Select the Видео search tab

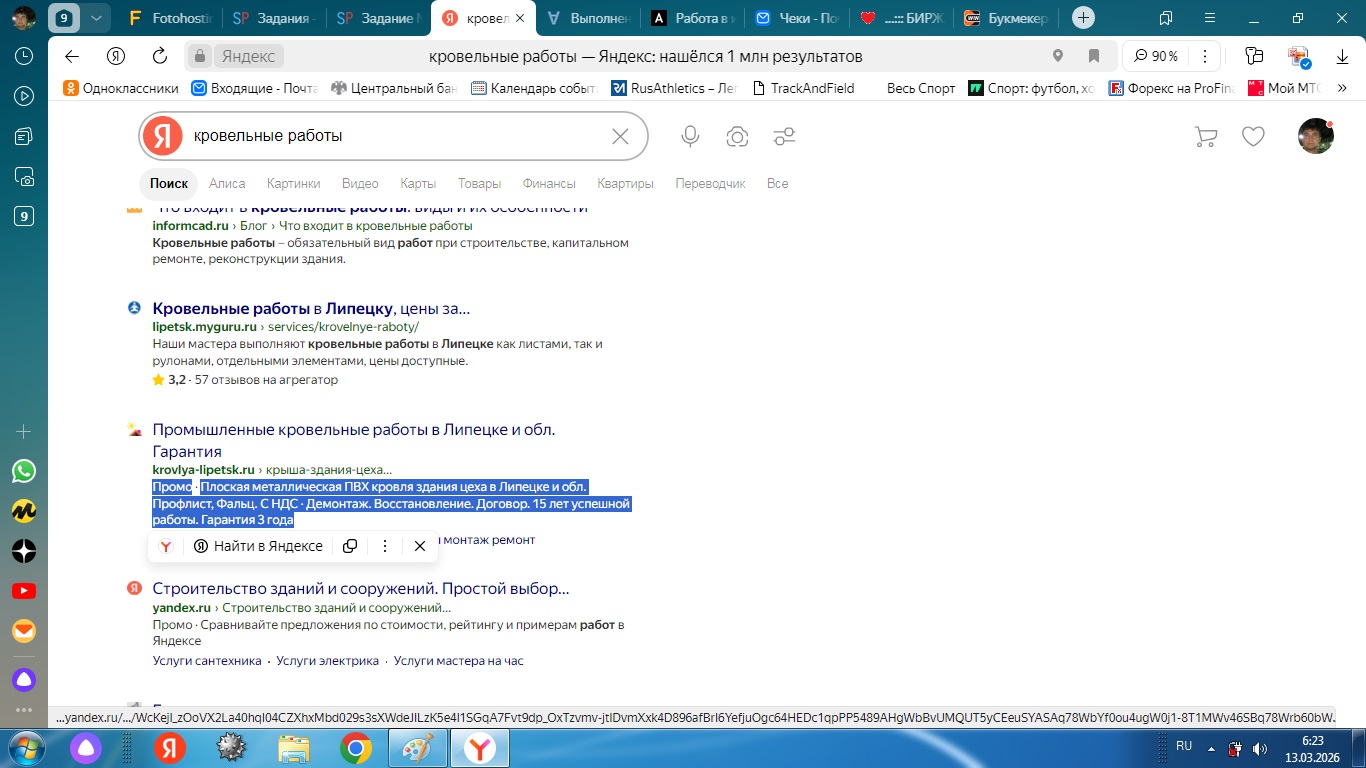pyautogui.click(x=360, y=183)
